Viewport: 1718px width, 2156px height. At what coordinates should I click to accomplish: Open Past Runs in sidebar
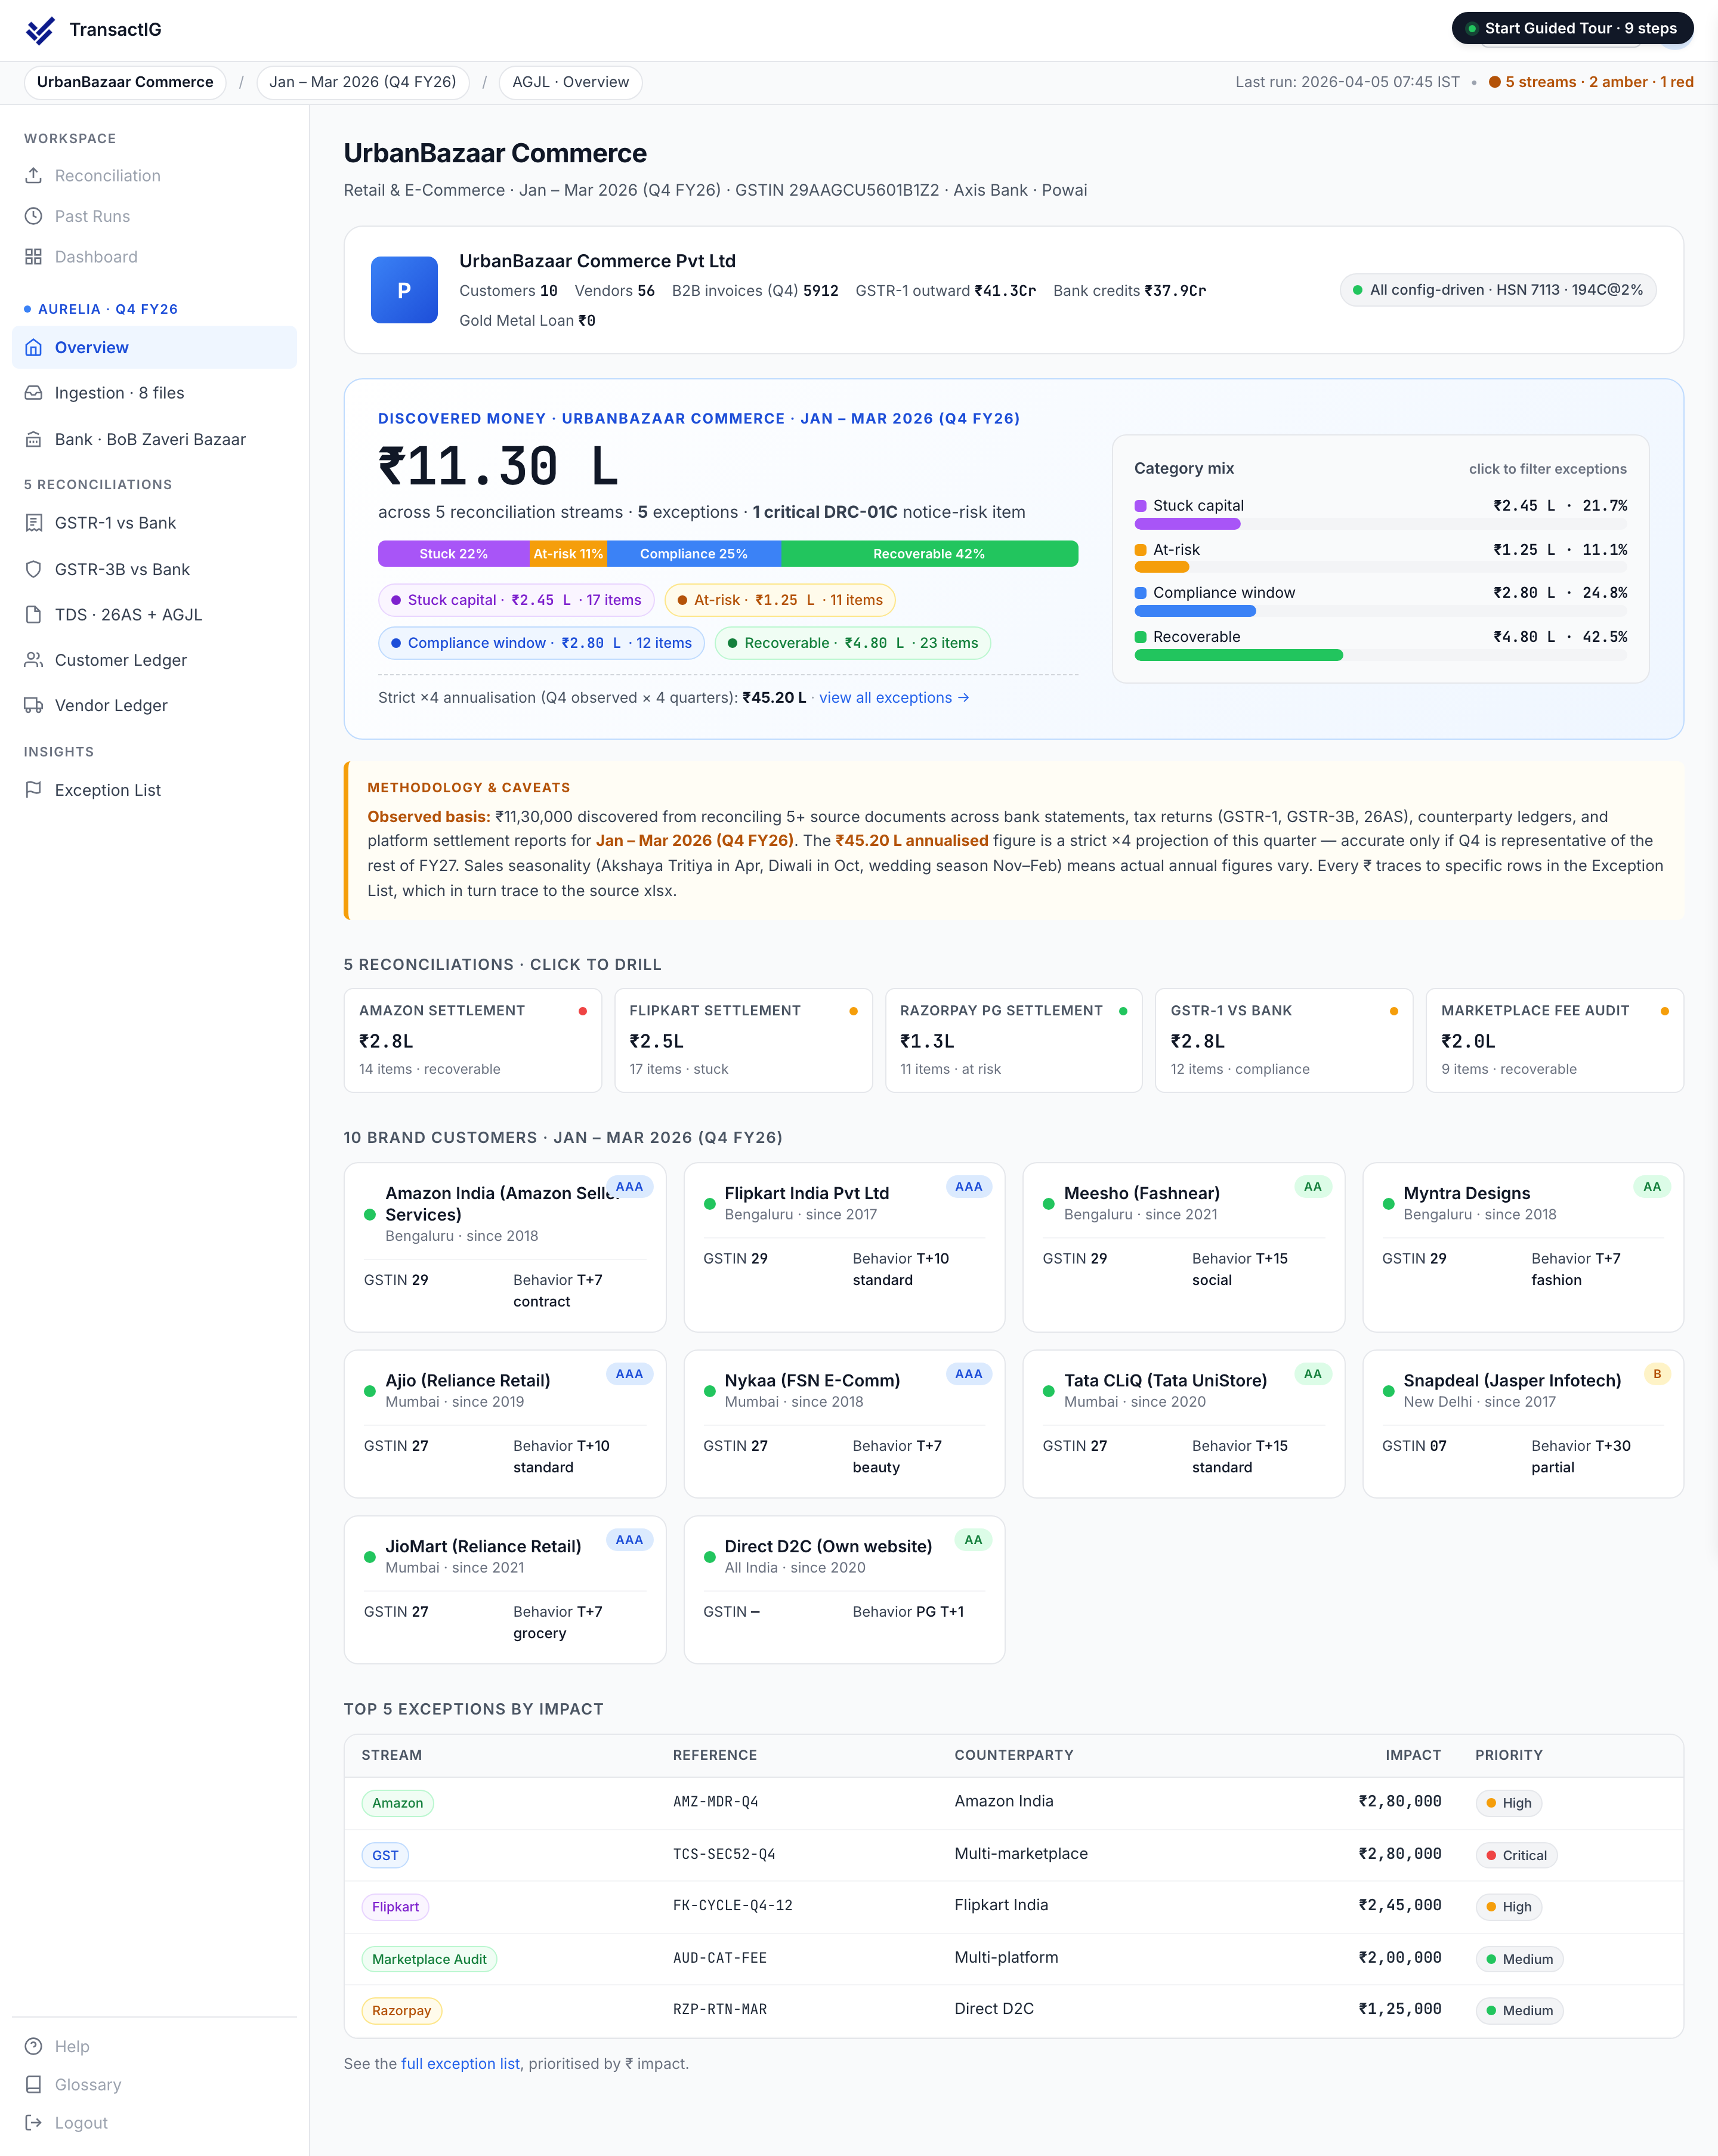coord(155,216)
